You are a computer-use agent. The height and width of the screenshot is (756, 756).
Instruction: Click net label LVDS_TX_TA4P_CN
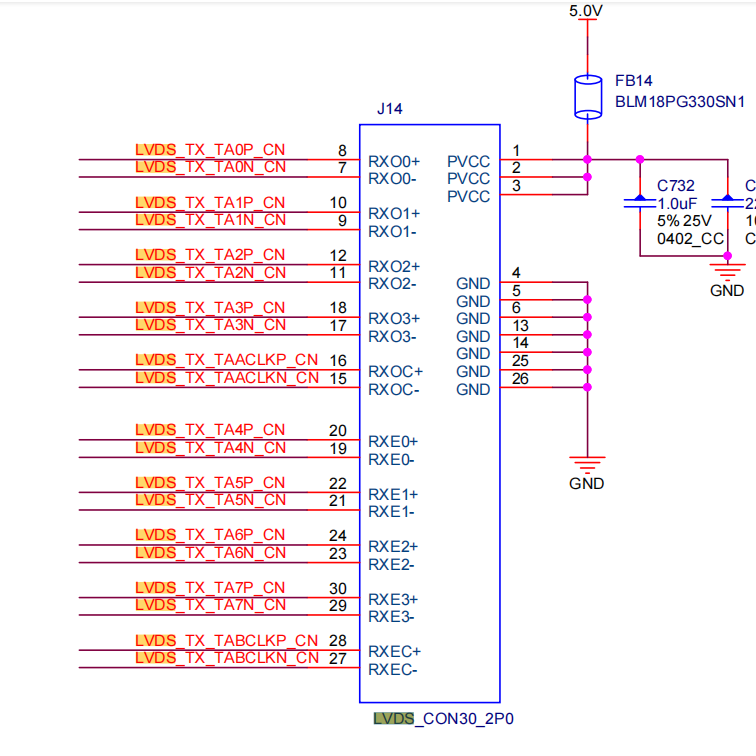coord(210,430)
